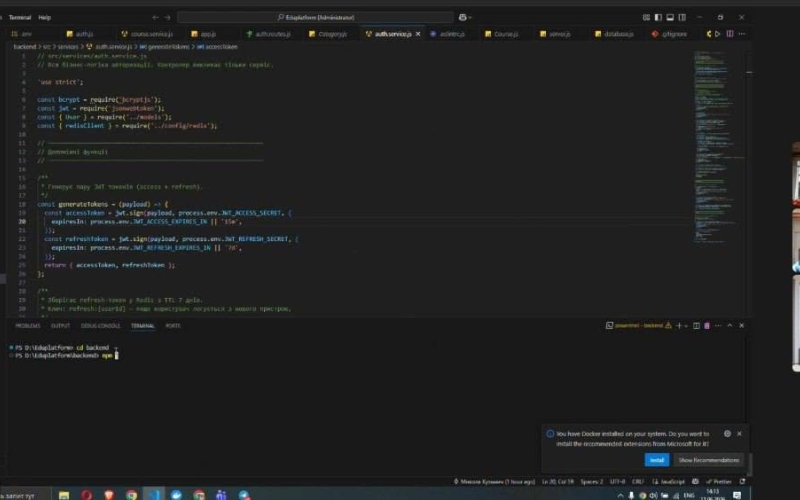Switch to the app.js editor tab
Image resolution: width=800 pixels, height=500 pixels.
(204, 34)
